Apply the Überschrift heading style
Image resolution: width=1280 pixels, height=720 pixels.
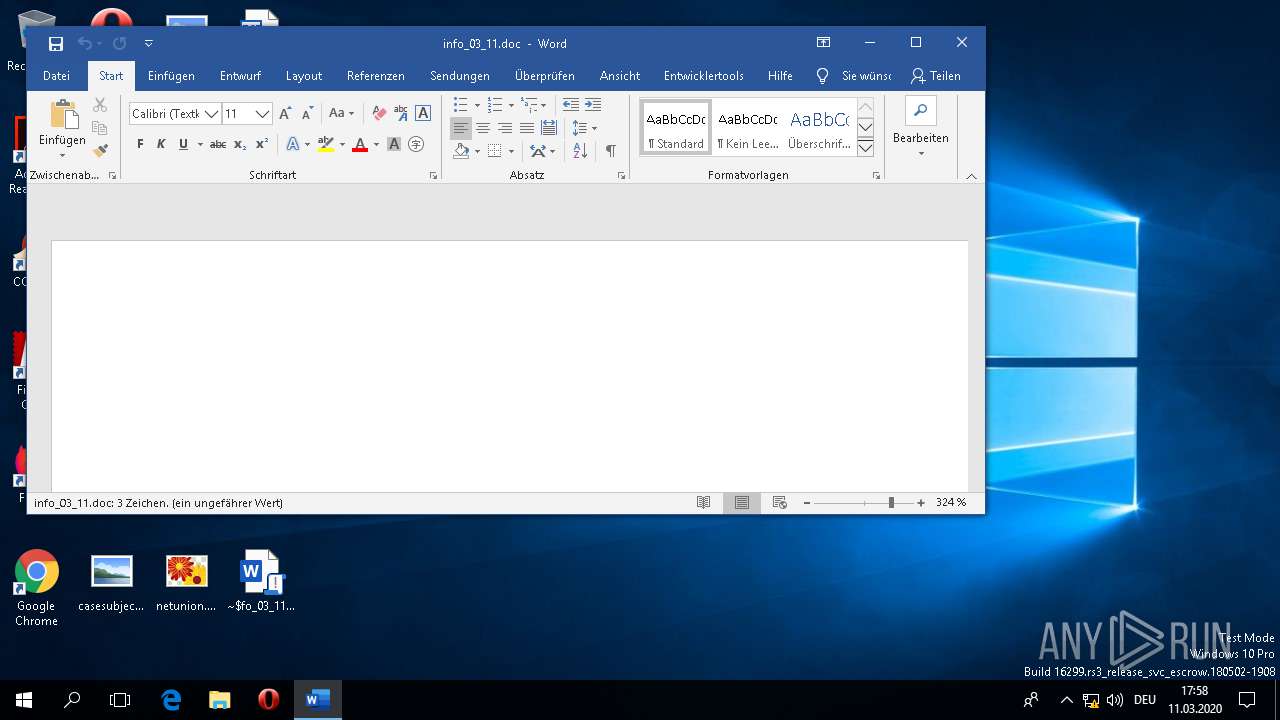819,127
